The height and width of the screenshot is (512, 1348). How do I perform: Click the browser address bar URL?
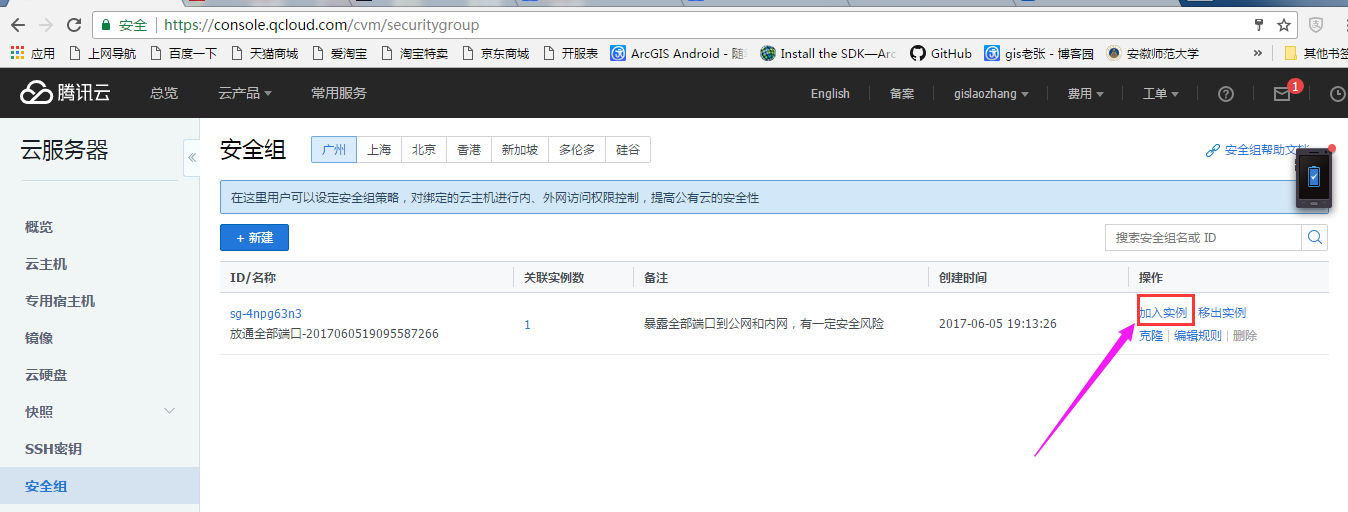pyautogui.click(x=321, y=25)
